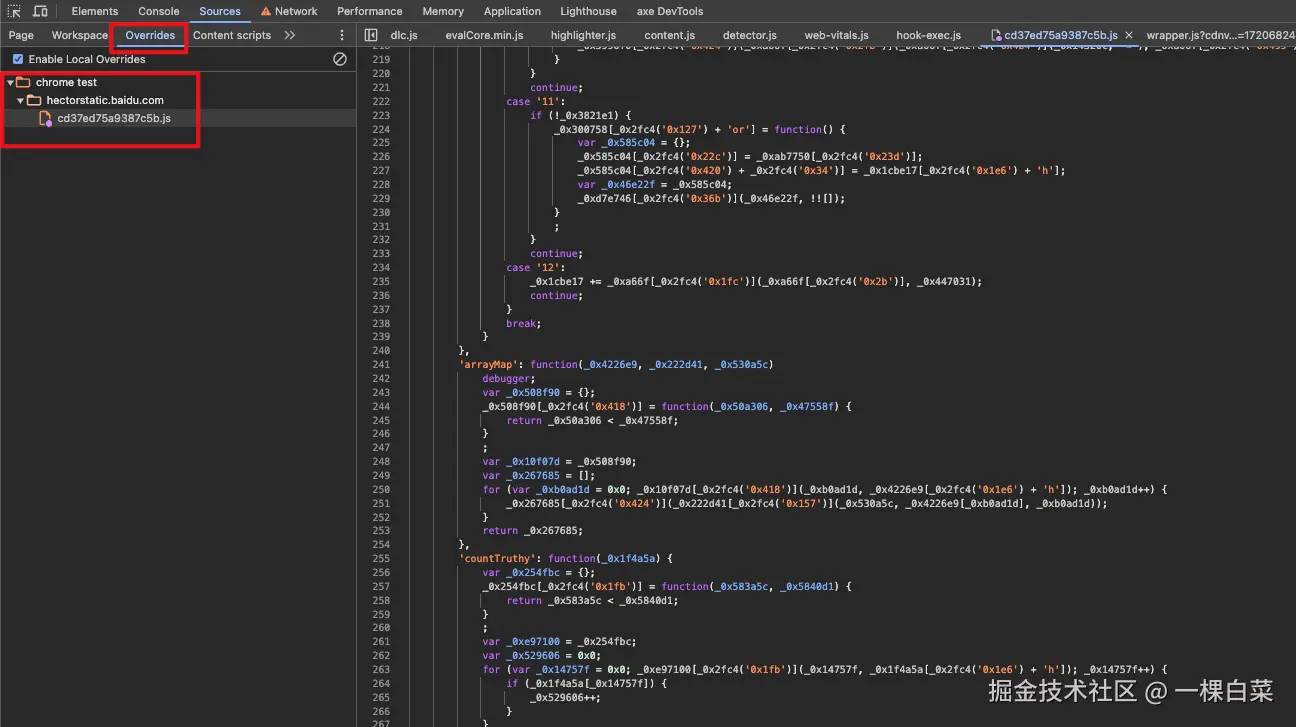
Task: Show more navigator tabs with chevron
Action: (289, 35)
